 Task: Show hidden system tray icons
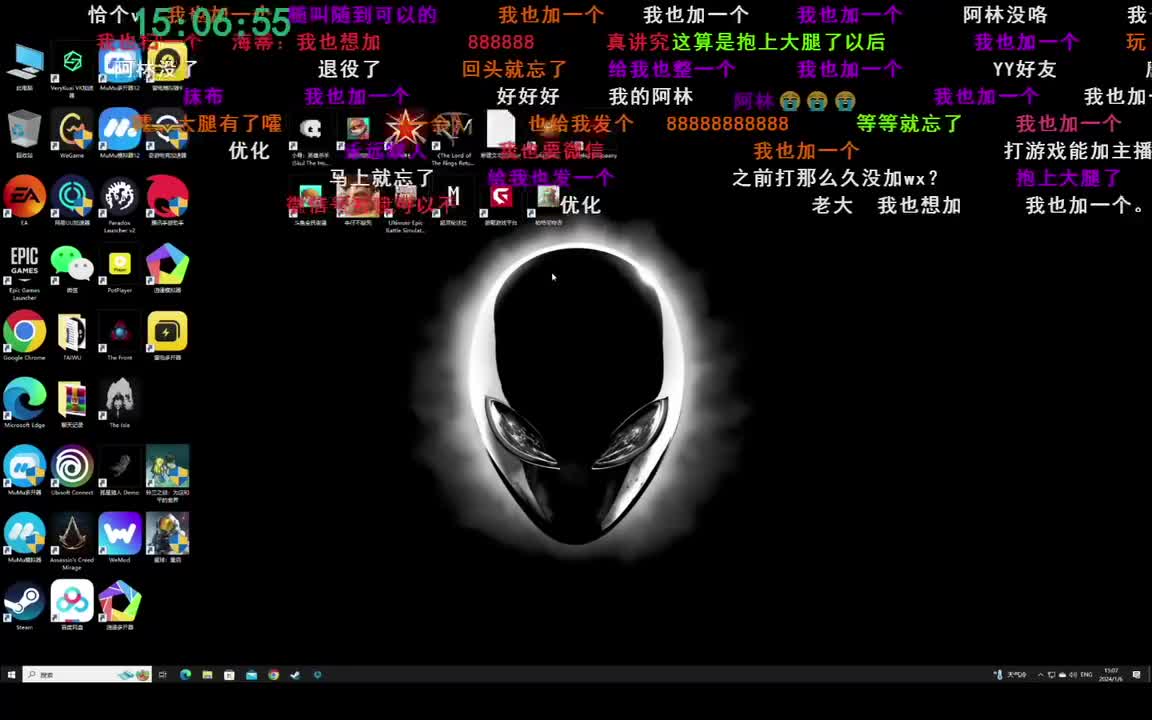tap(1040, 674)
